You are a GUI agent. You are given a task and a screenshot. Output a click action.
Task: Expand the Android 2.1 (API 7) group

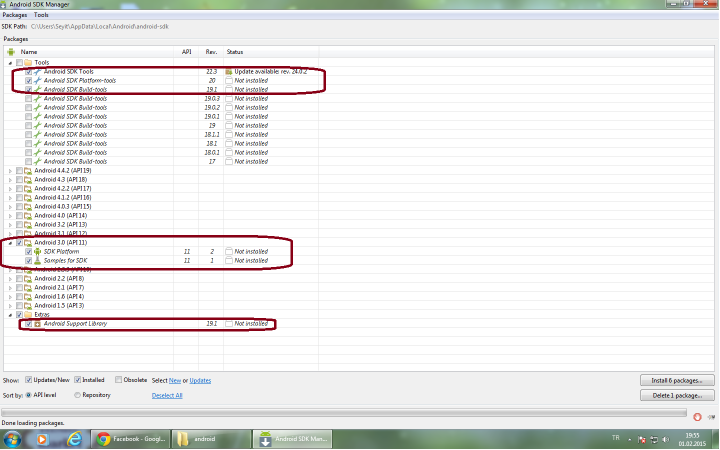10,288
